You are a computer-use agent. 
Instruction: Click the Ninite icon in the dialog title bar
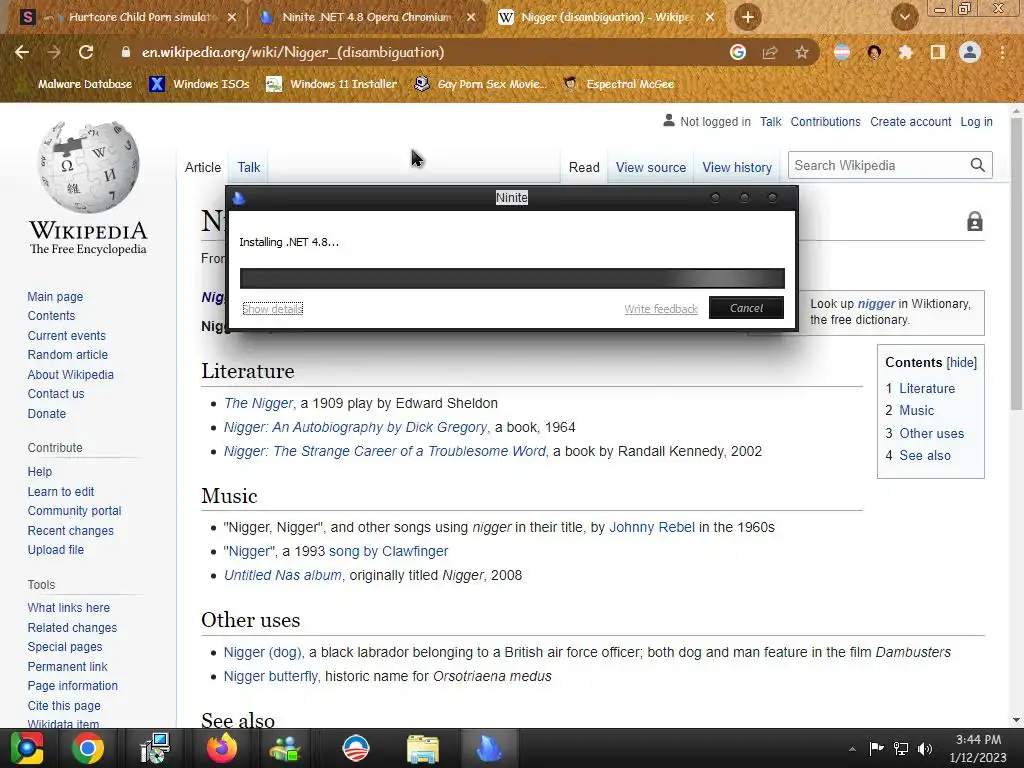pos(238,198)
